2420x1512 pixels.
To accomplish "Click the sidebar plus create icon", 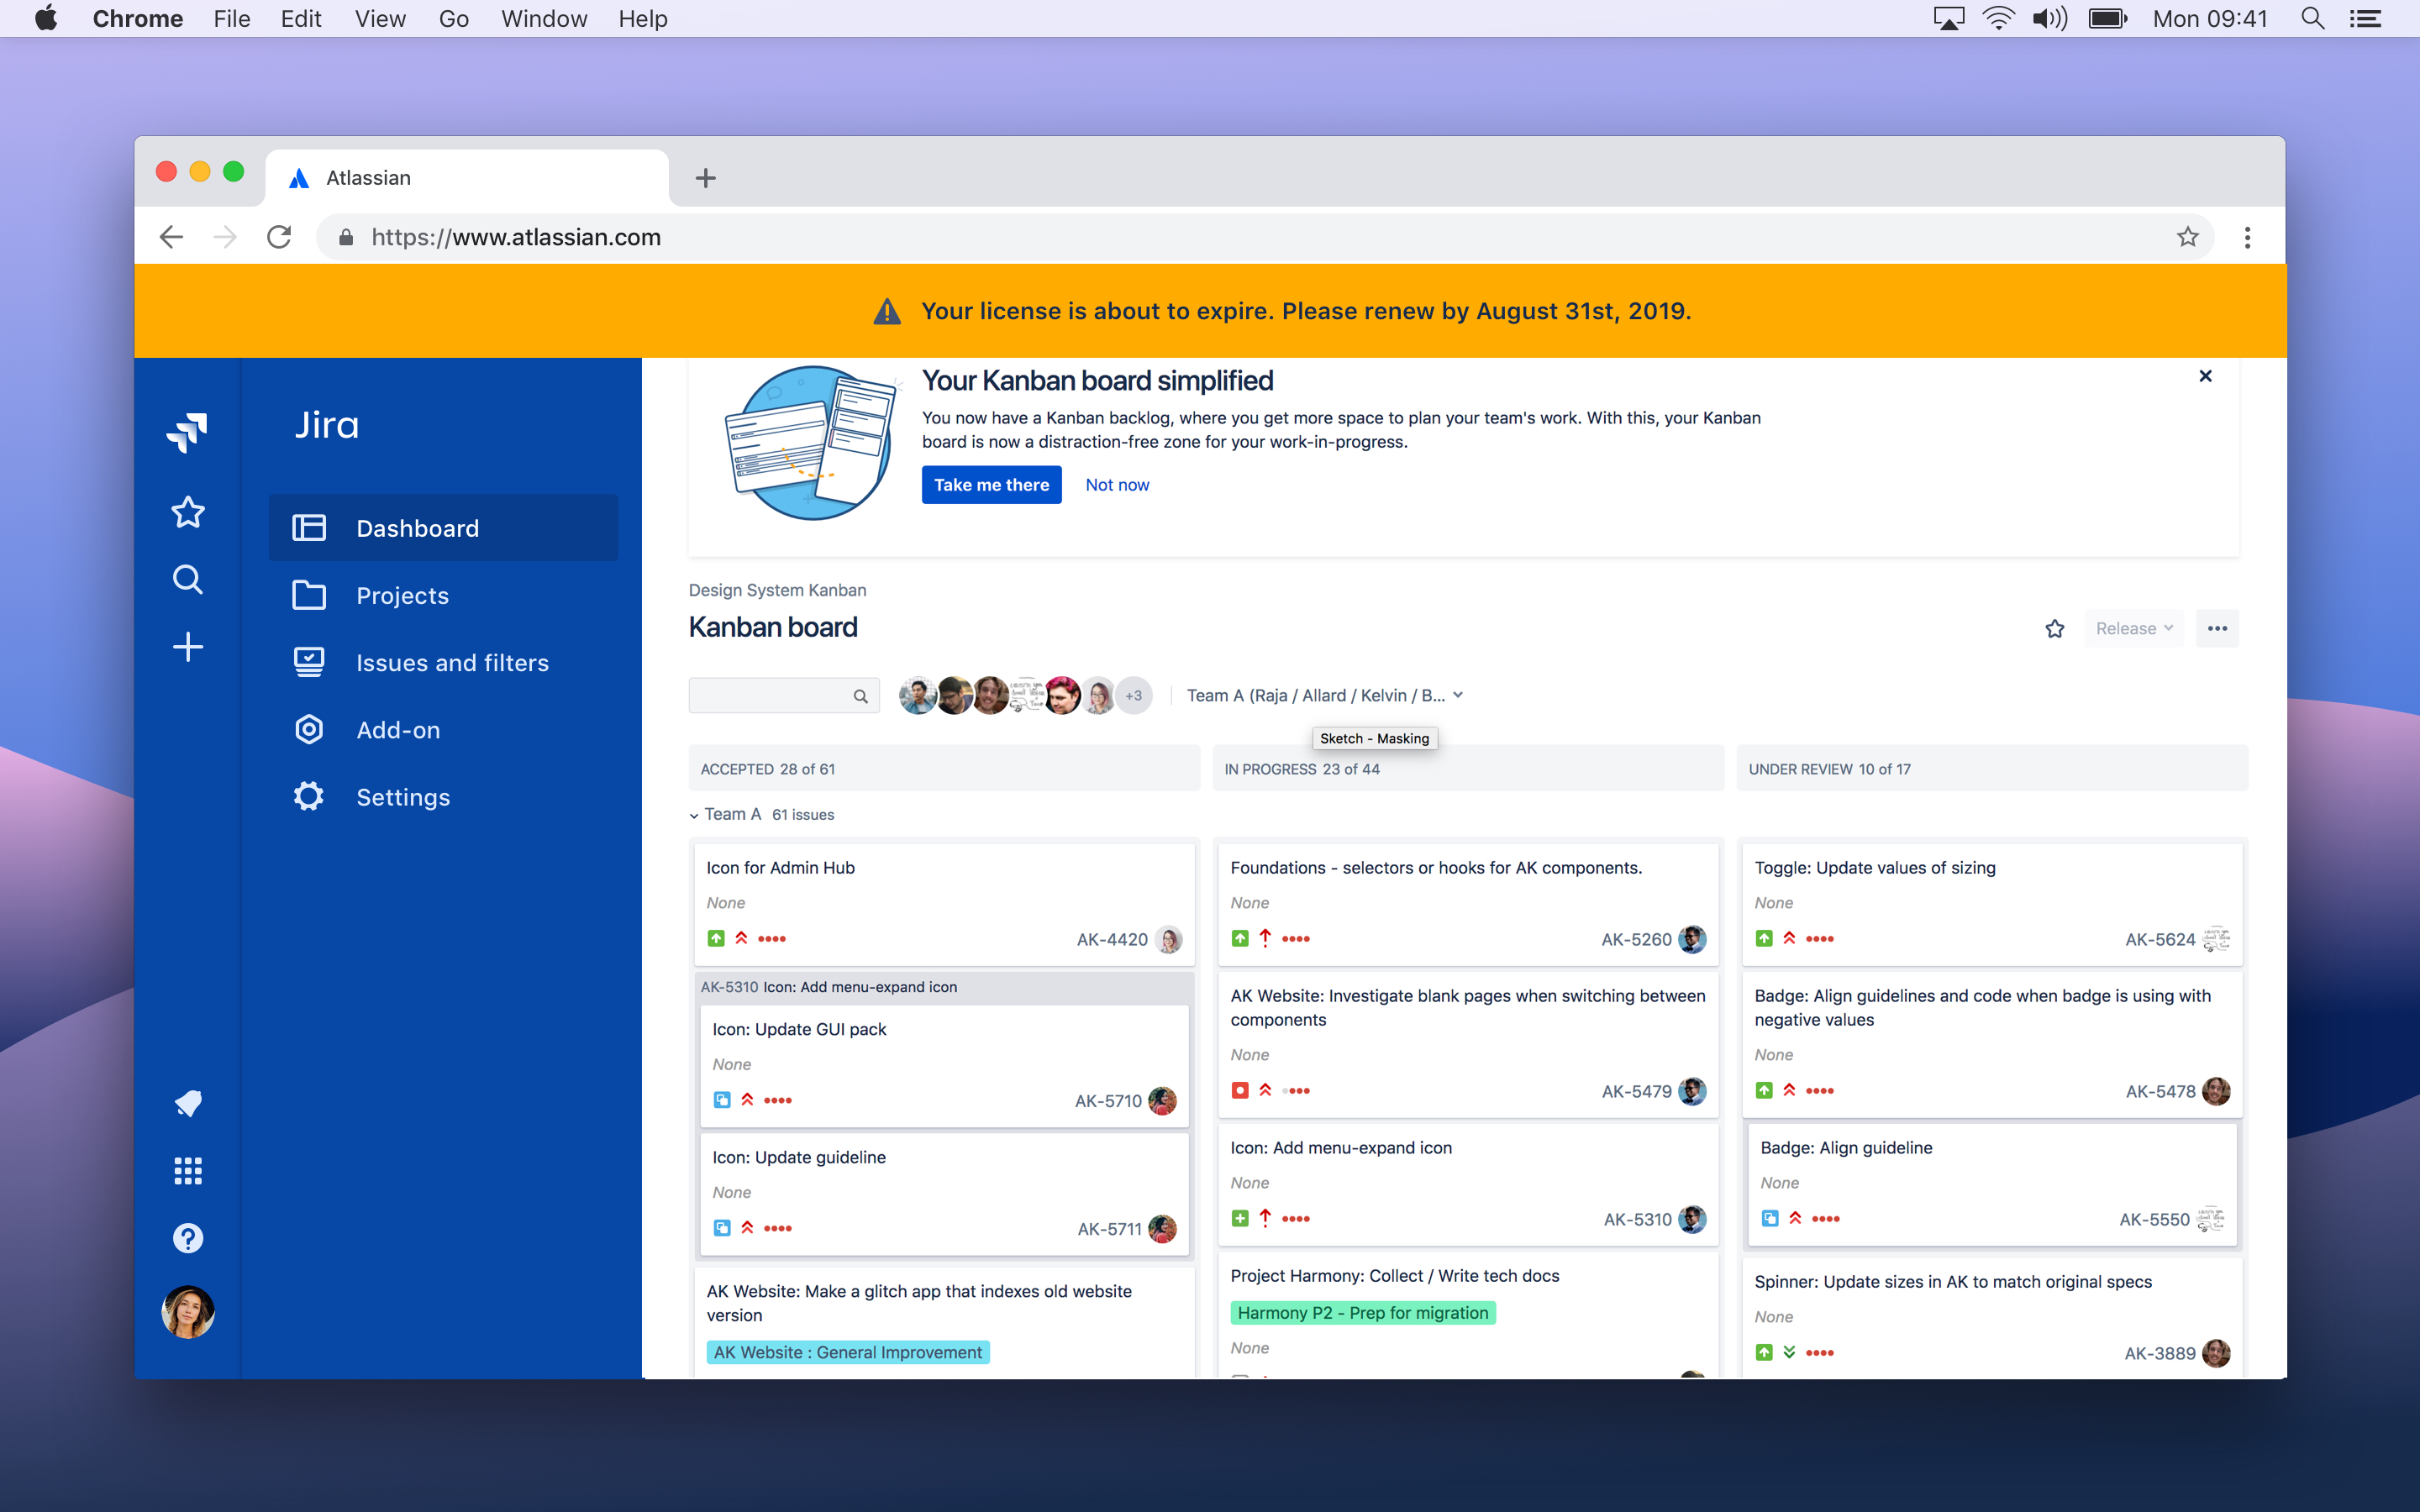I will point(187,647).
